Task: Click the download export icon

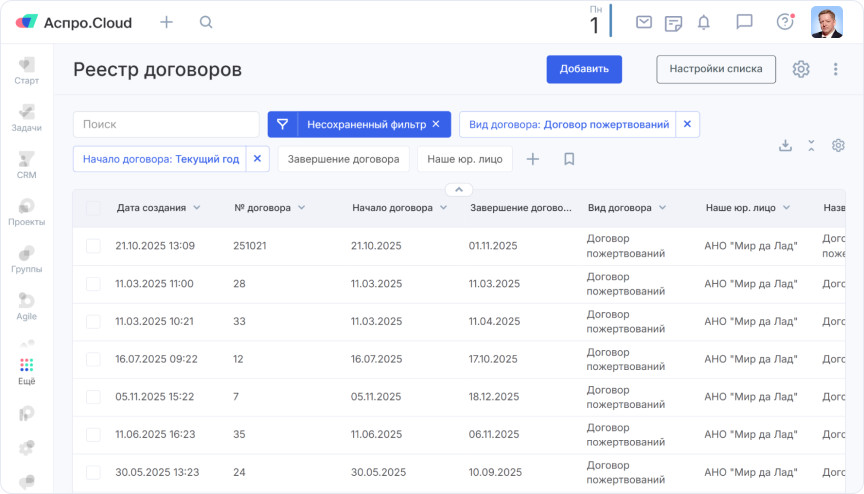Action: pyautogui.click(x=786, y=145)
